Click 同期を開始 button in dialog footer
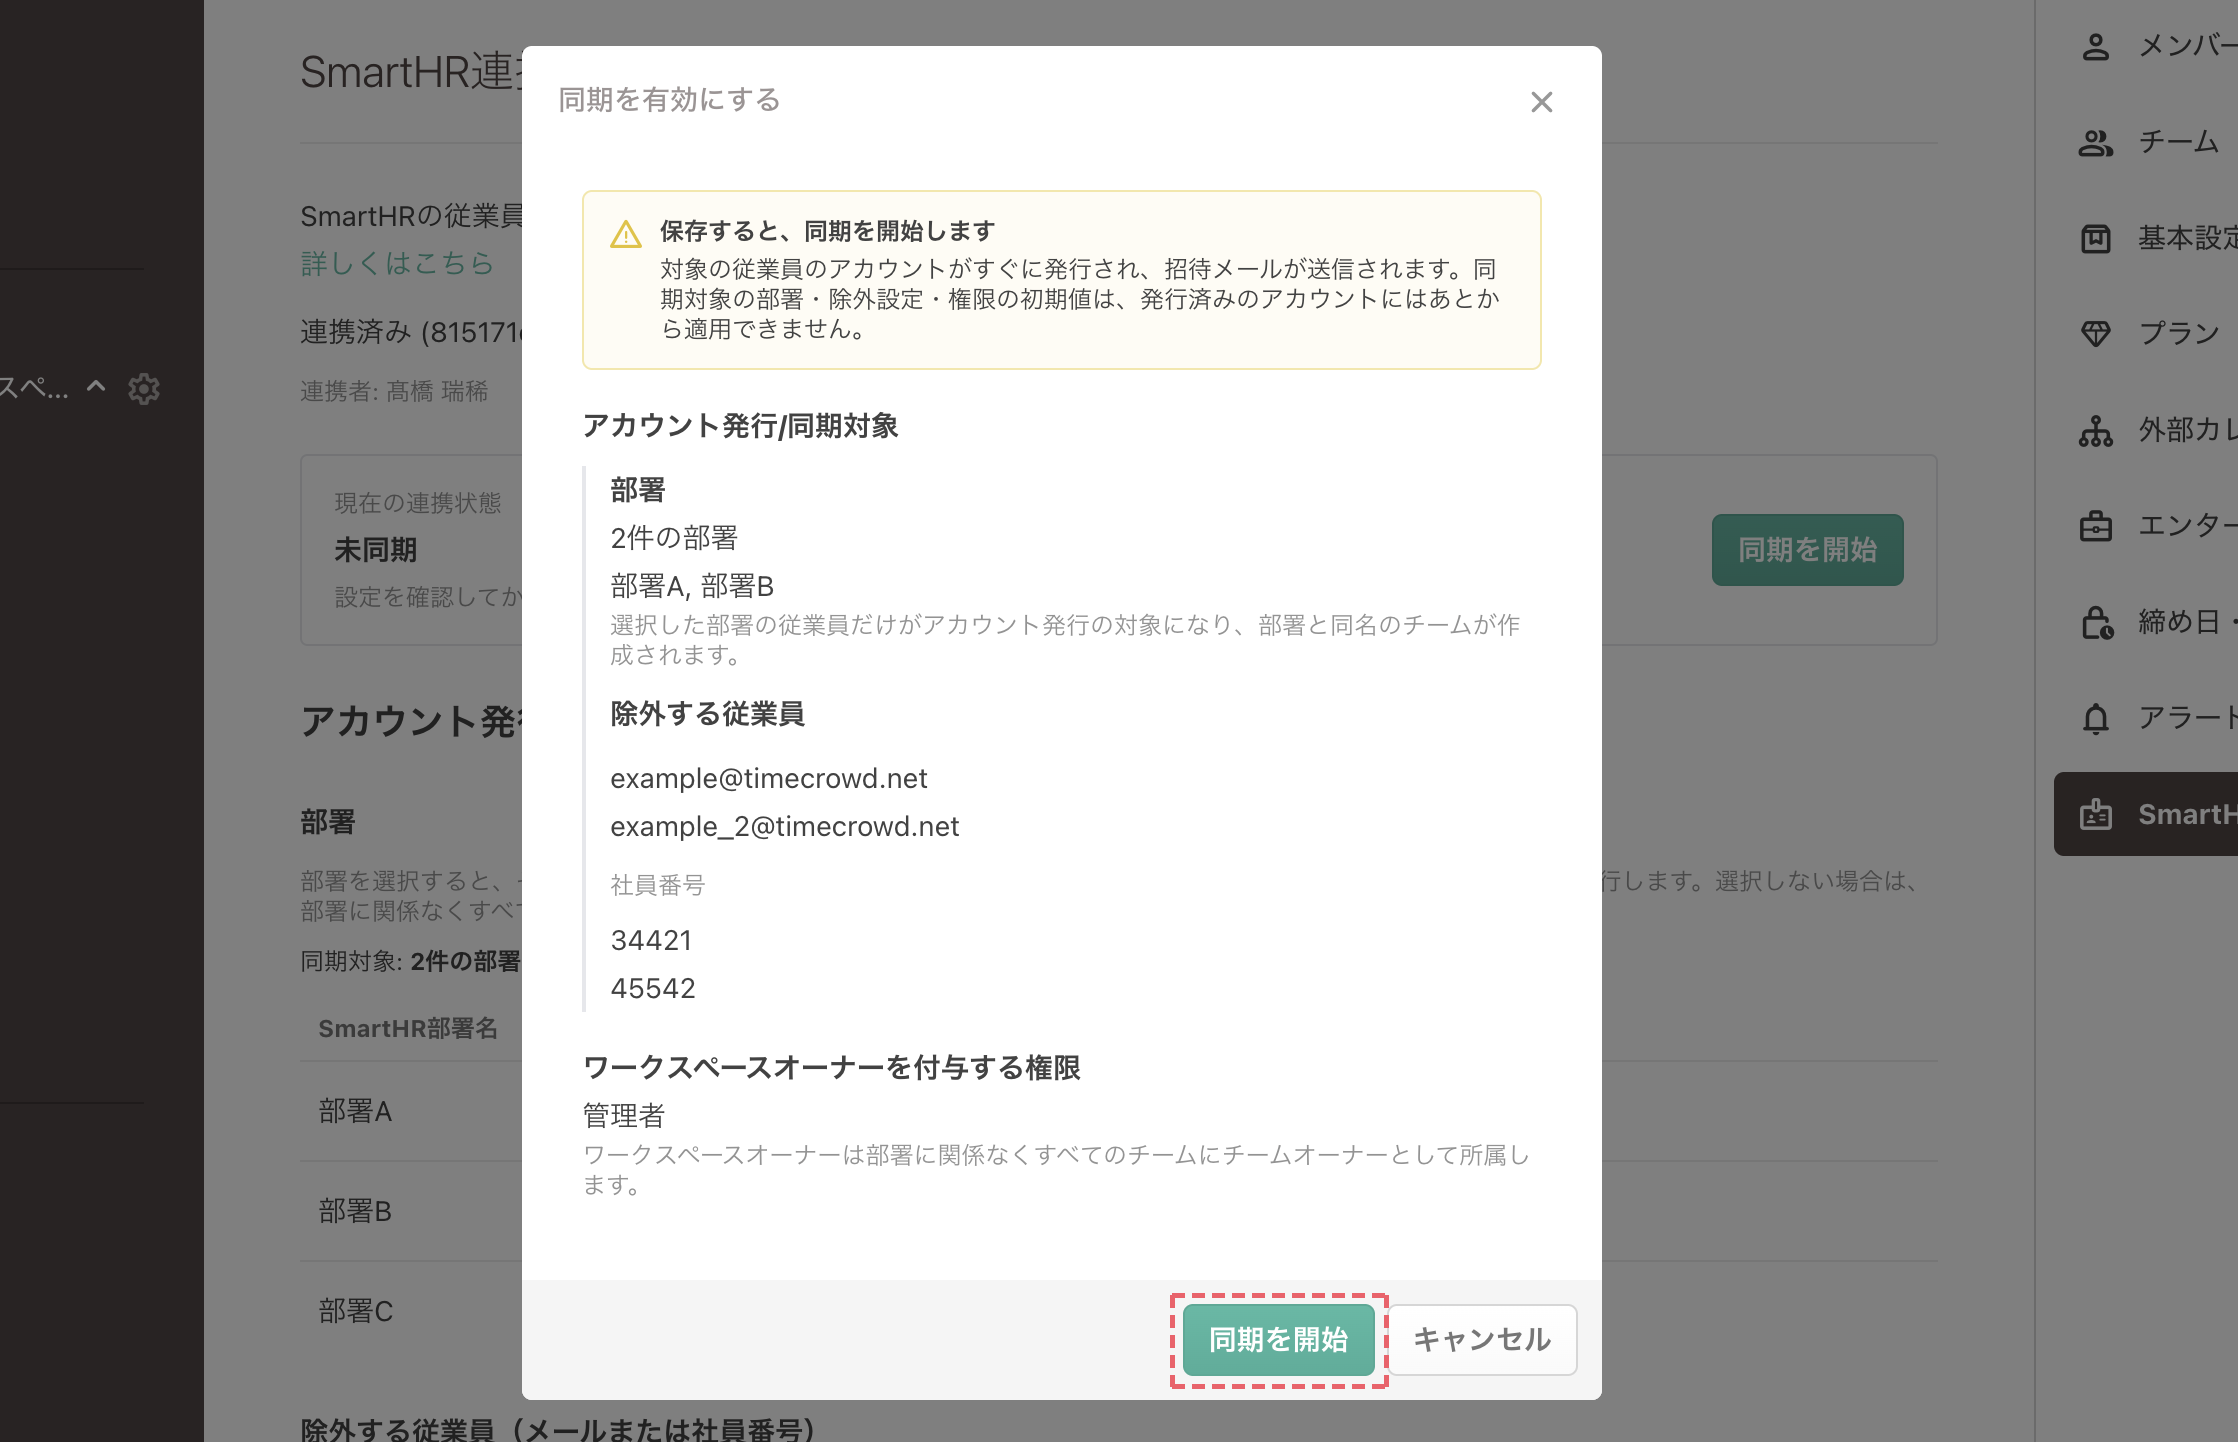2238x1442 pixels. (1279, 1339)
